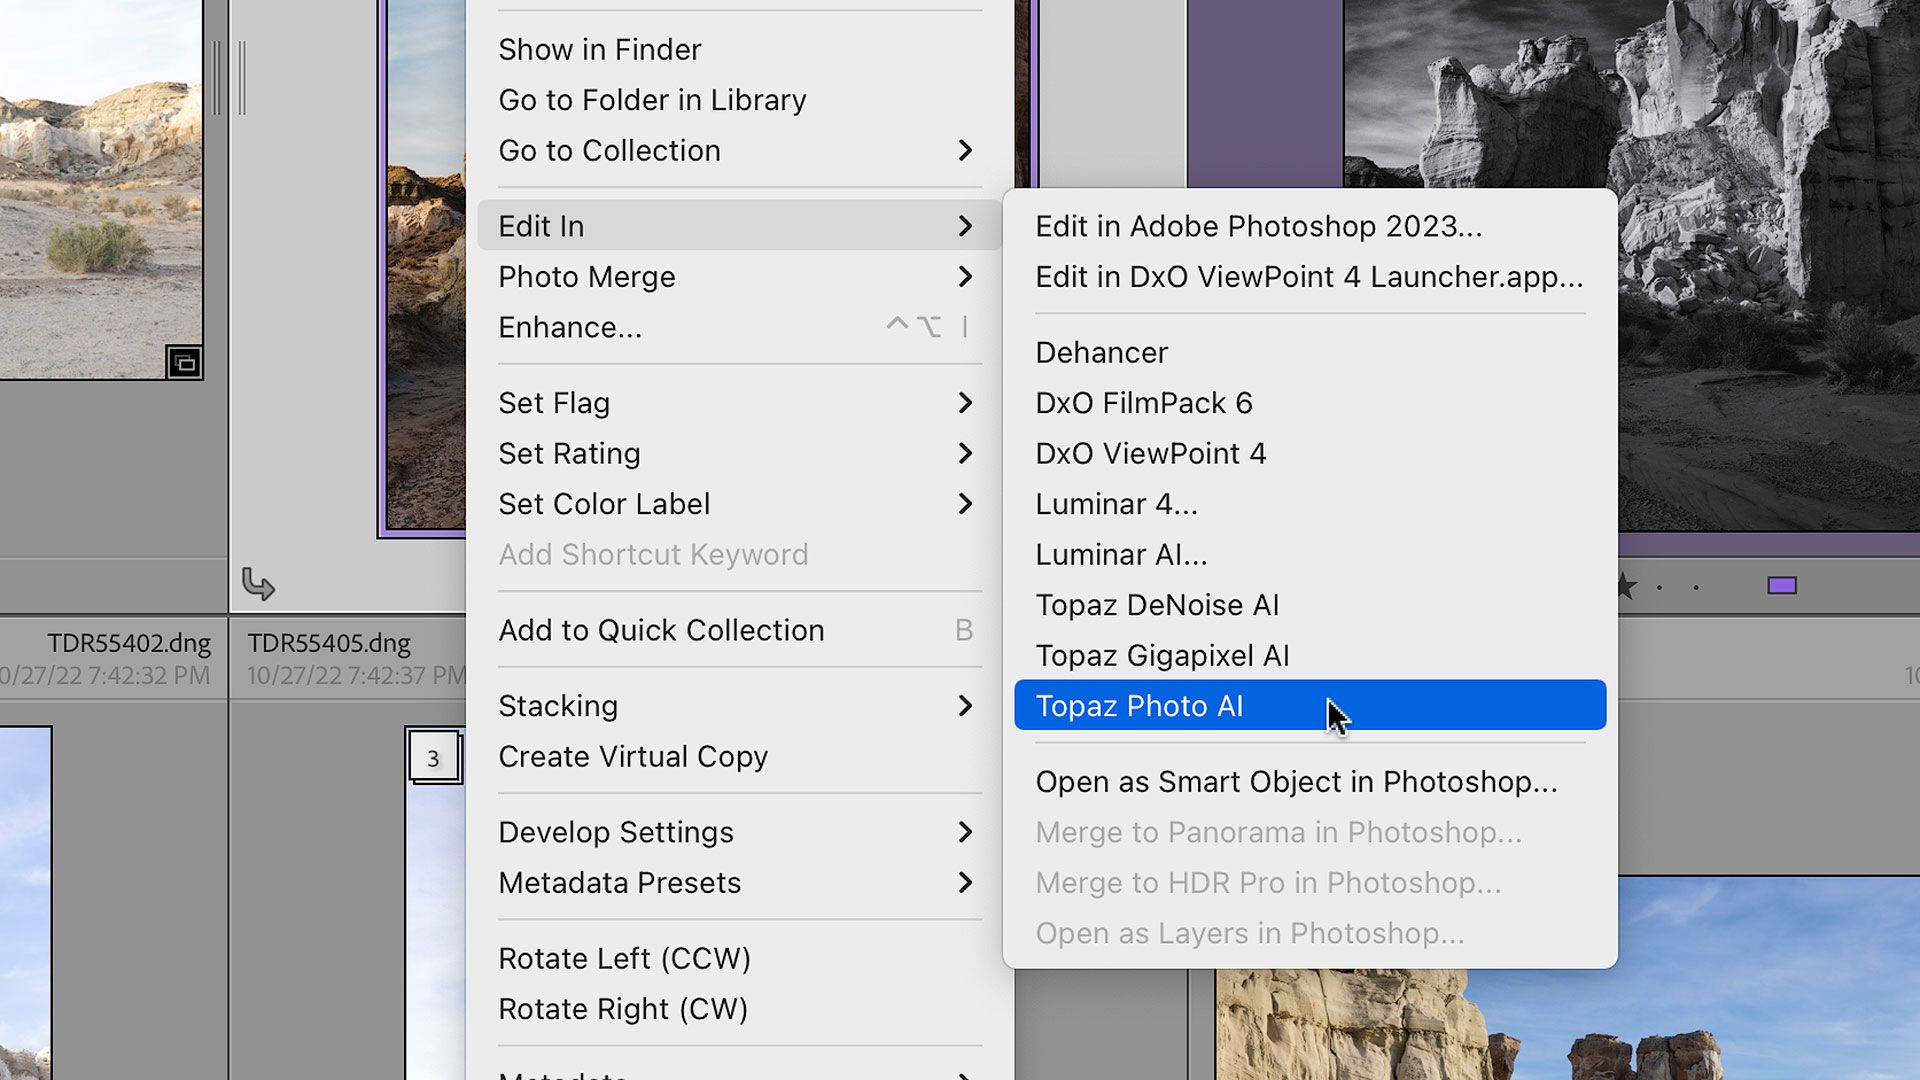Choose Create Virtual Copy
This screenshot has width=1920, height=1080.
(x=633, y=757)
